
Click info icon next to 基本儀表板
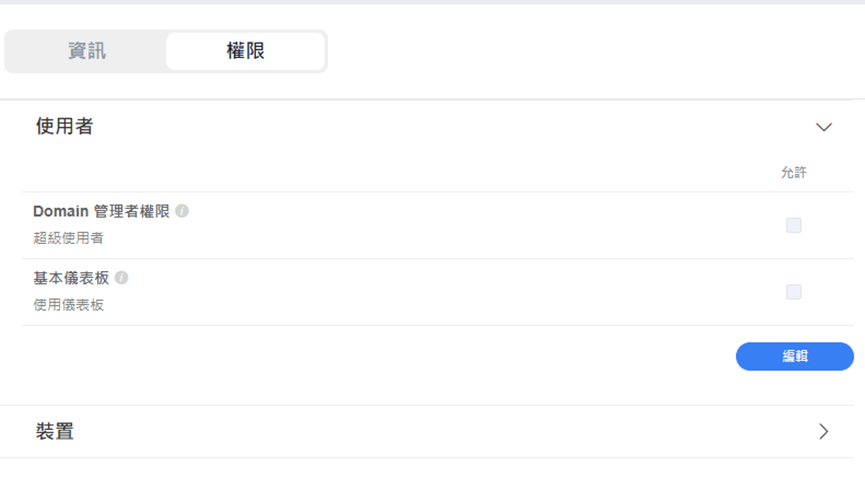[x=122, y=278]
